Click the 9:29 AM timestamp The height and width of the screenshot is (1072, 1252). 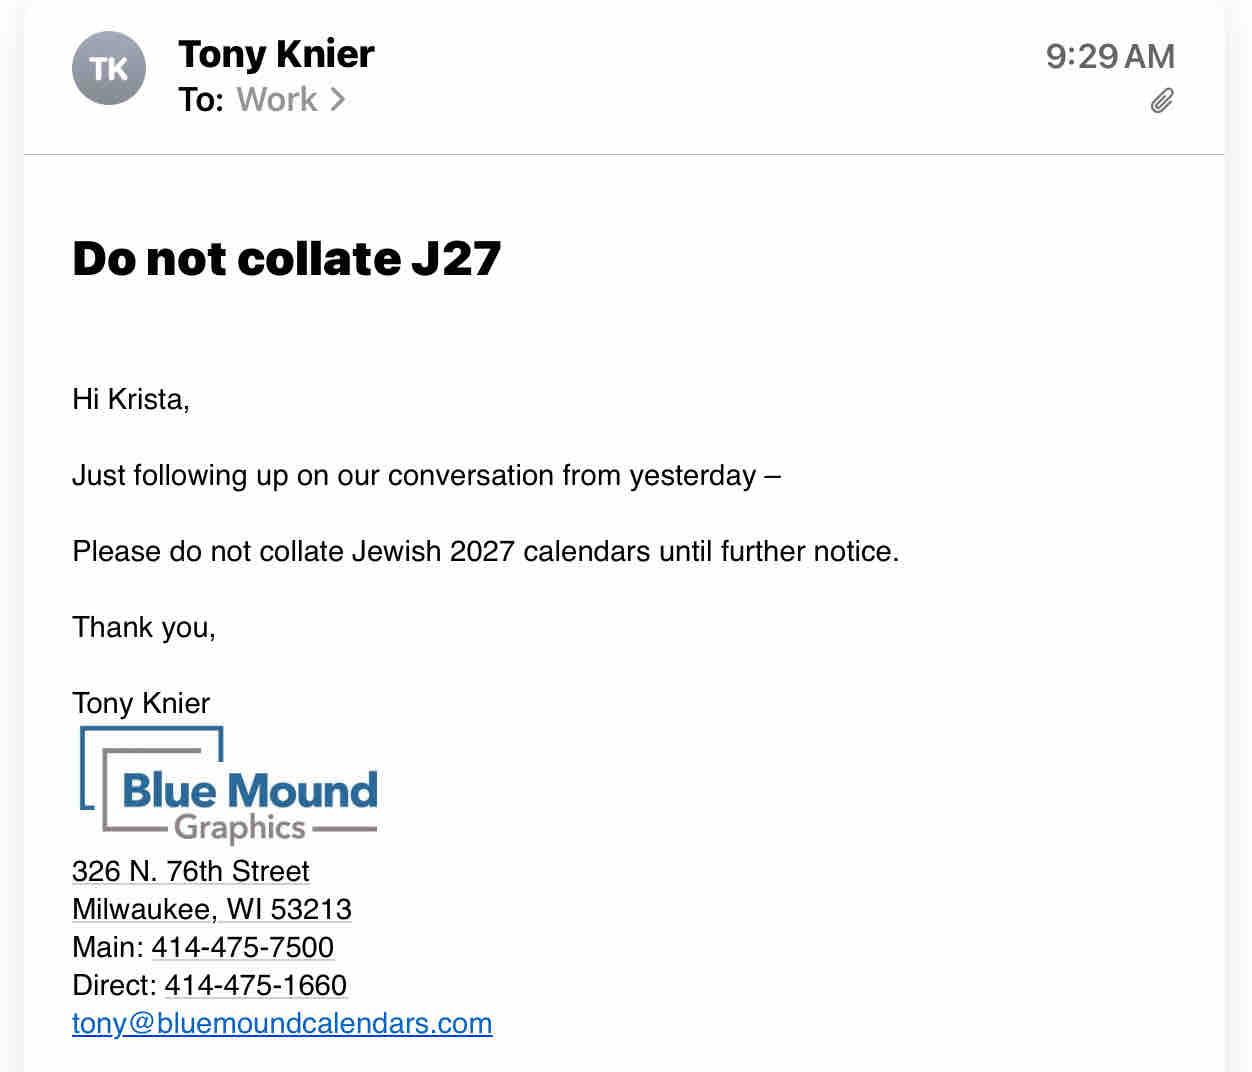pyautogui.click(x=1110, y=56)
